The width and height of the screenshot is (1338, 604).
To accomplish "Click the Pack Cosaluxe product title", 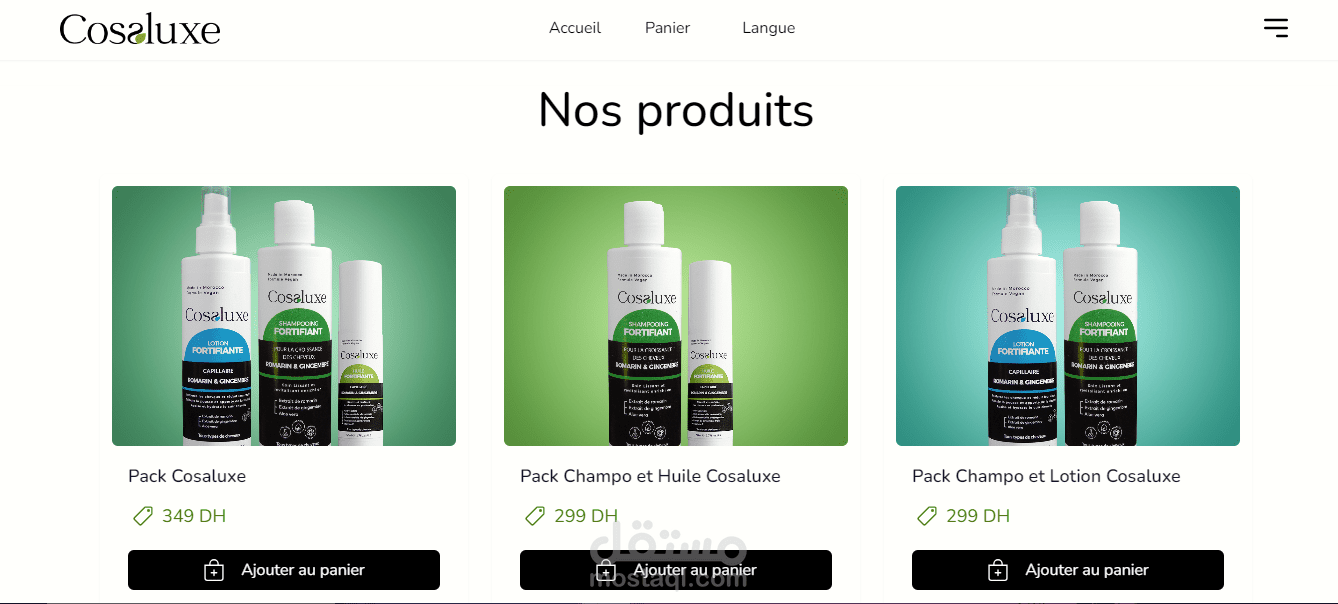I will [187, 476].
